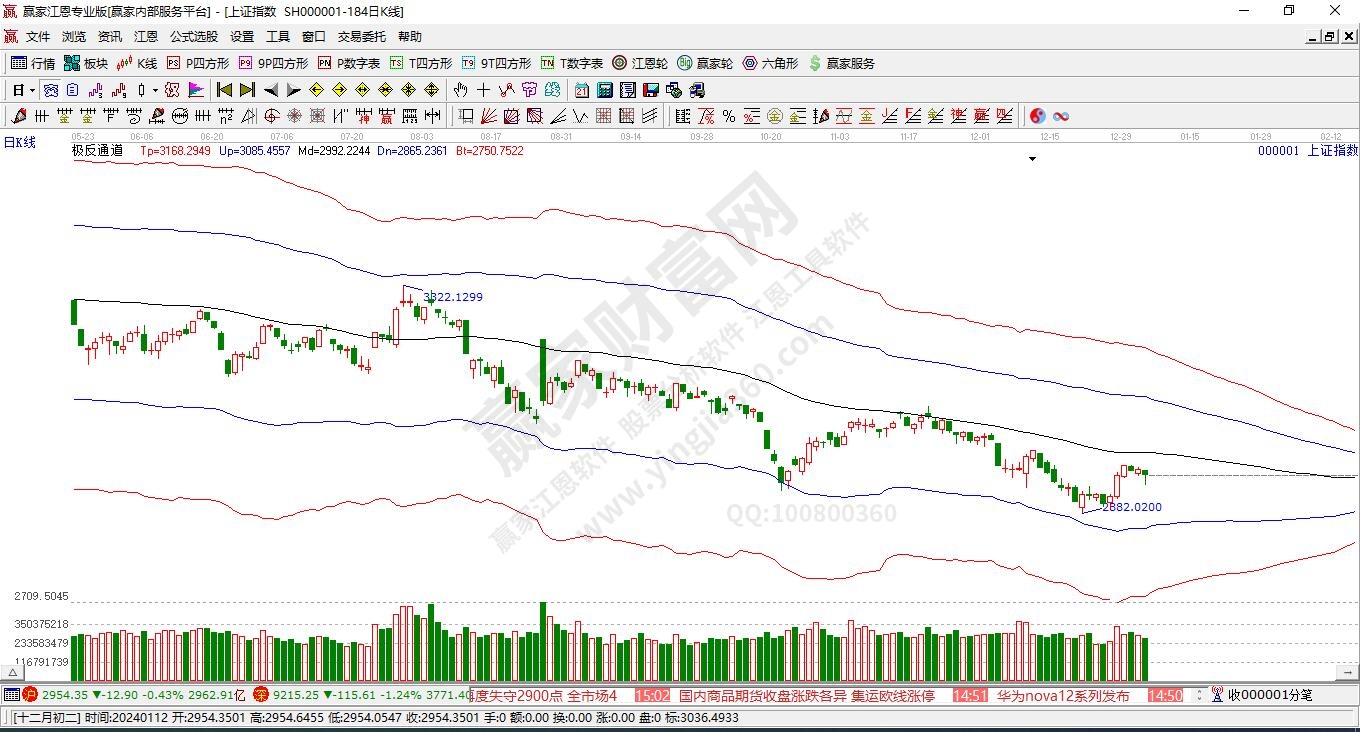Click the percent (%) drawing tool
1360x732 pixels.
(728, 116)
